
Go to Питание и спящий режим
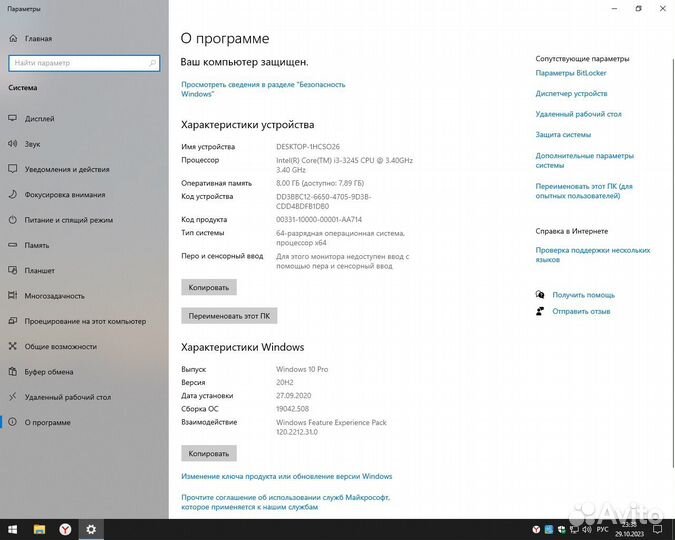pos(69,220)
